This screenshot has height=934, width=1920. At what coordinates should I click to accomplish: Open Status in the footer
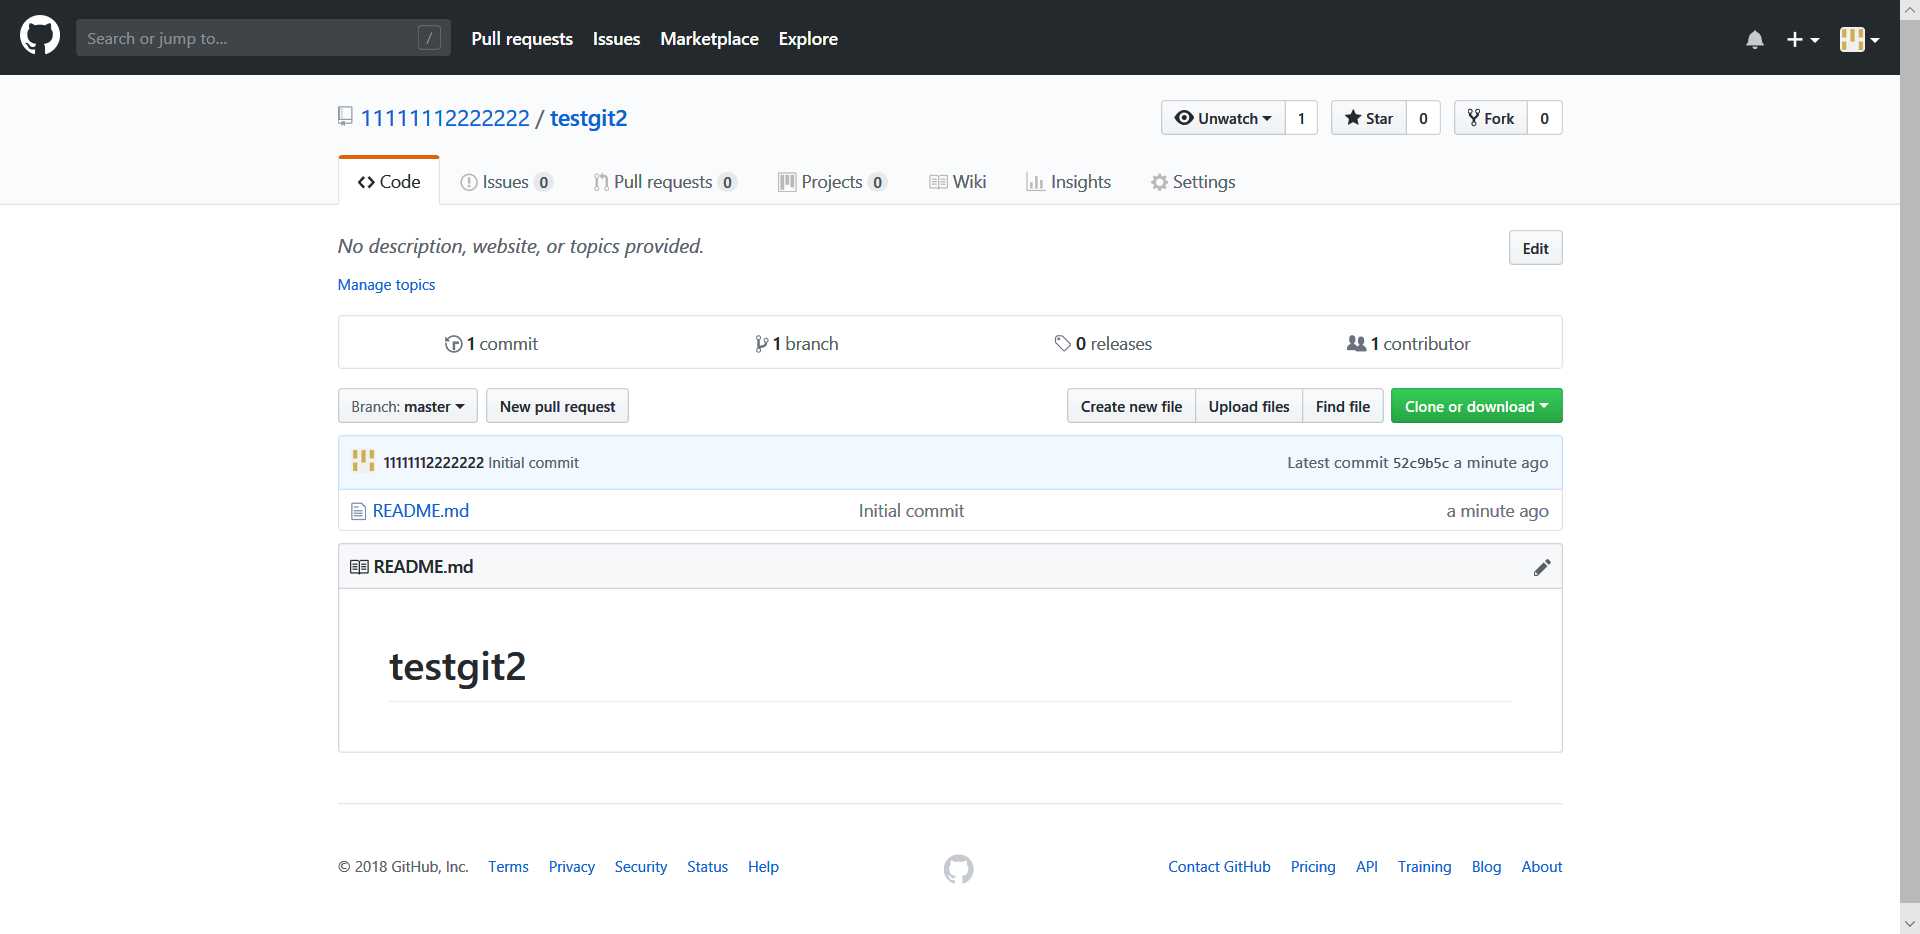pyautogui.click(x=707, y=867)
